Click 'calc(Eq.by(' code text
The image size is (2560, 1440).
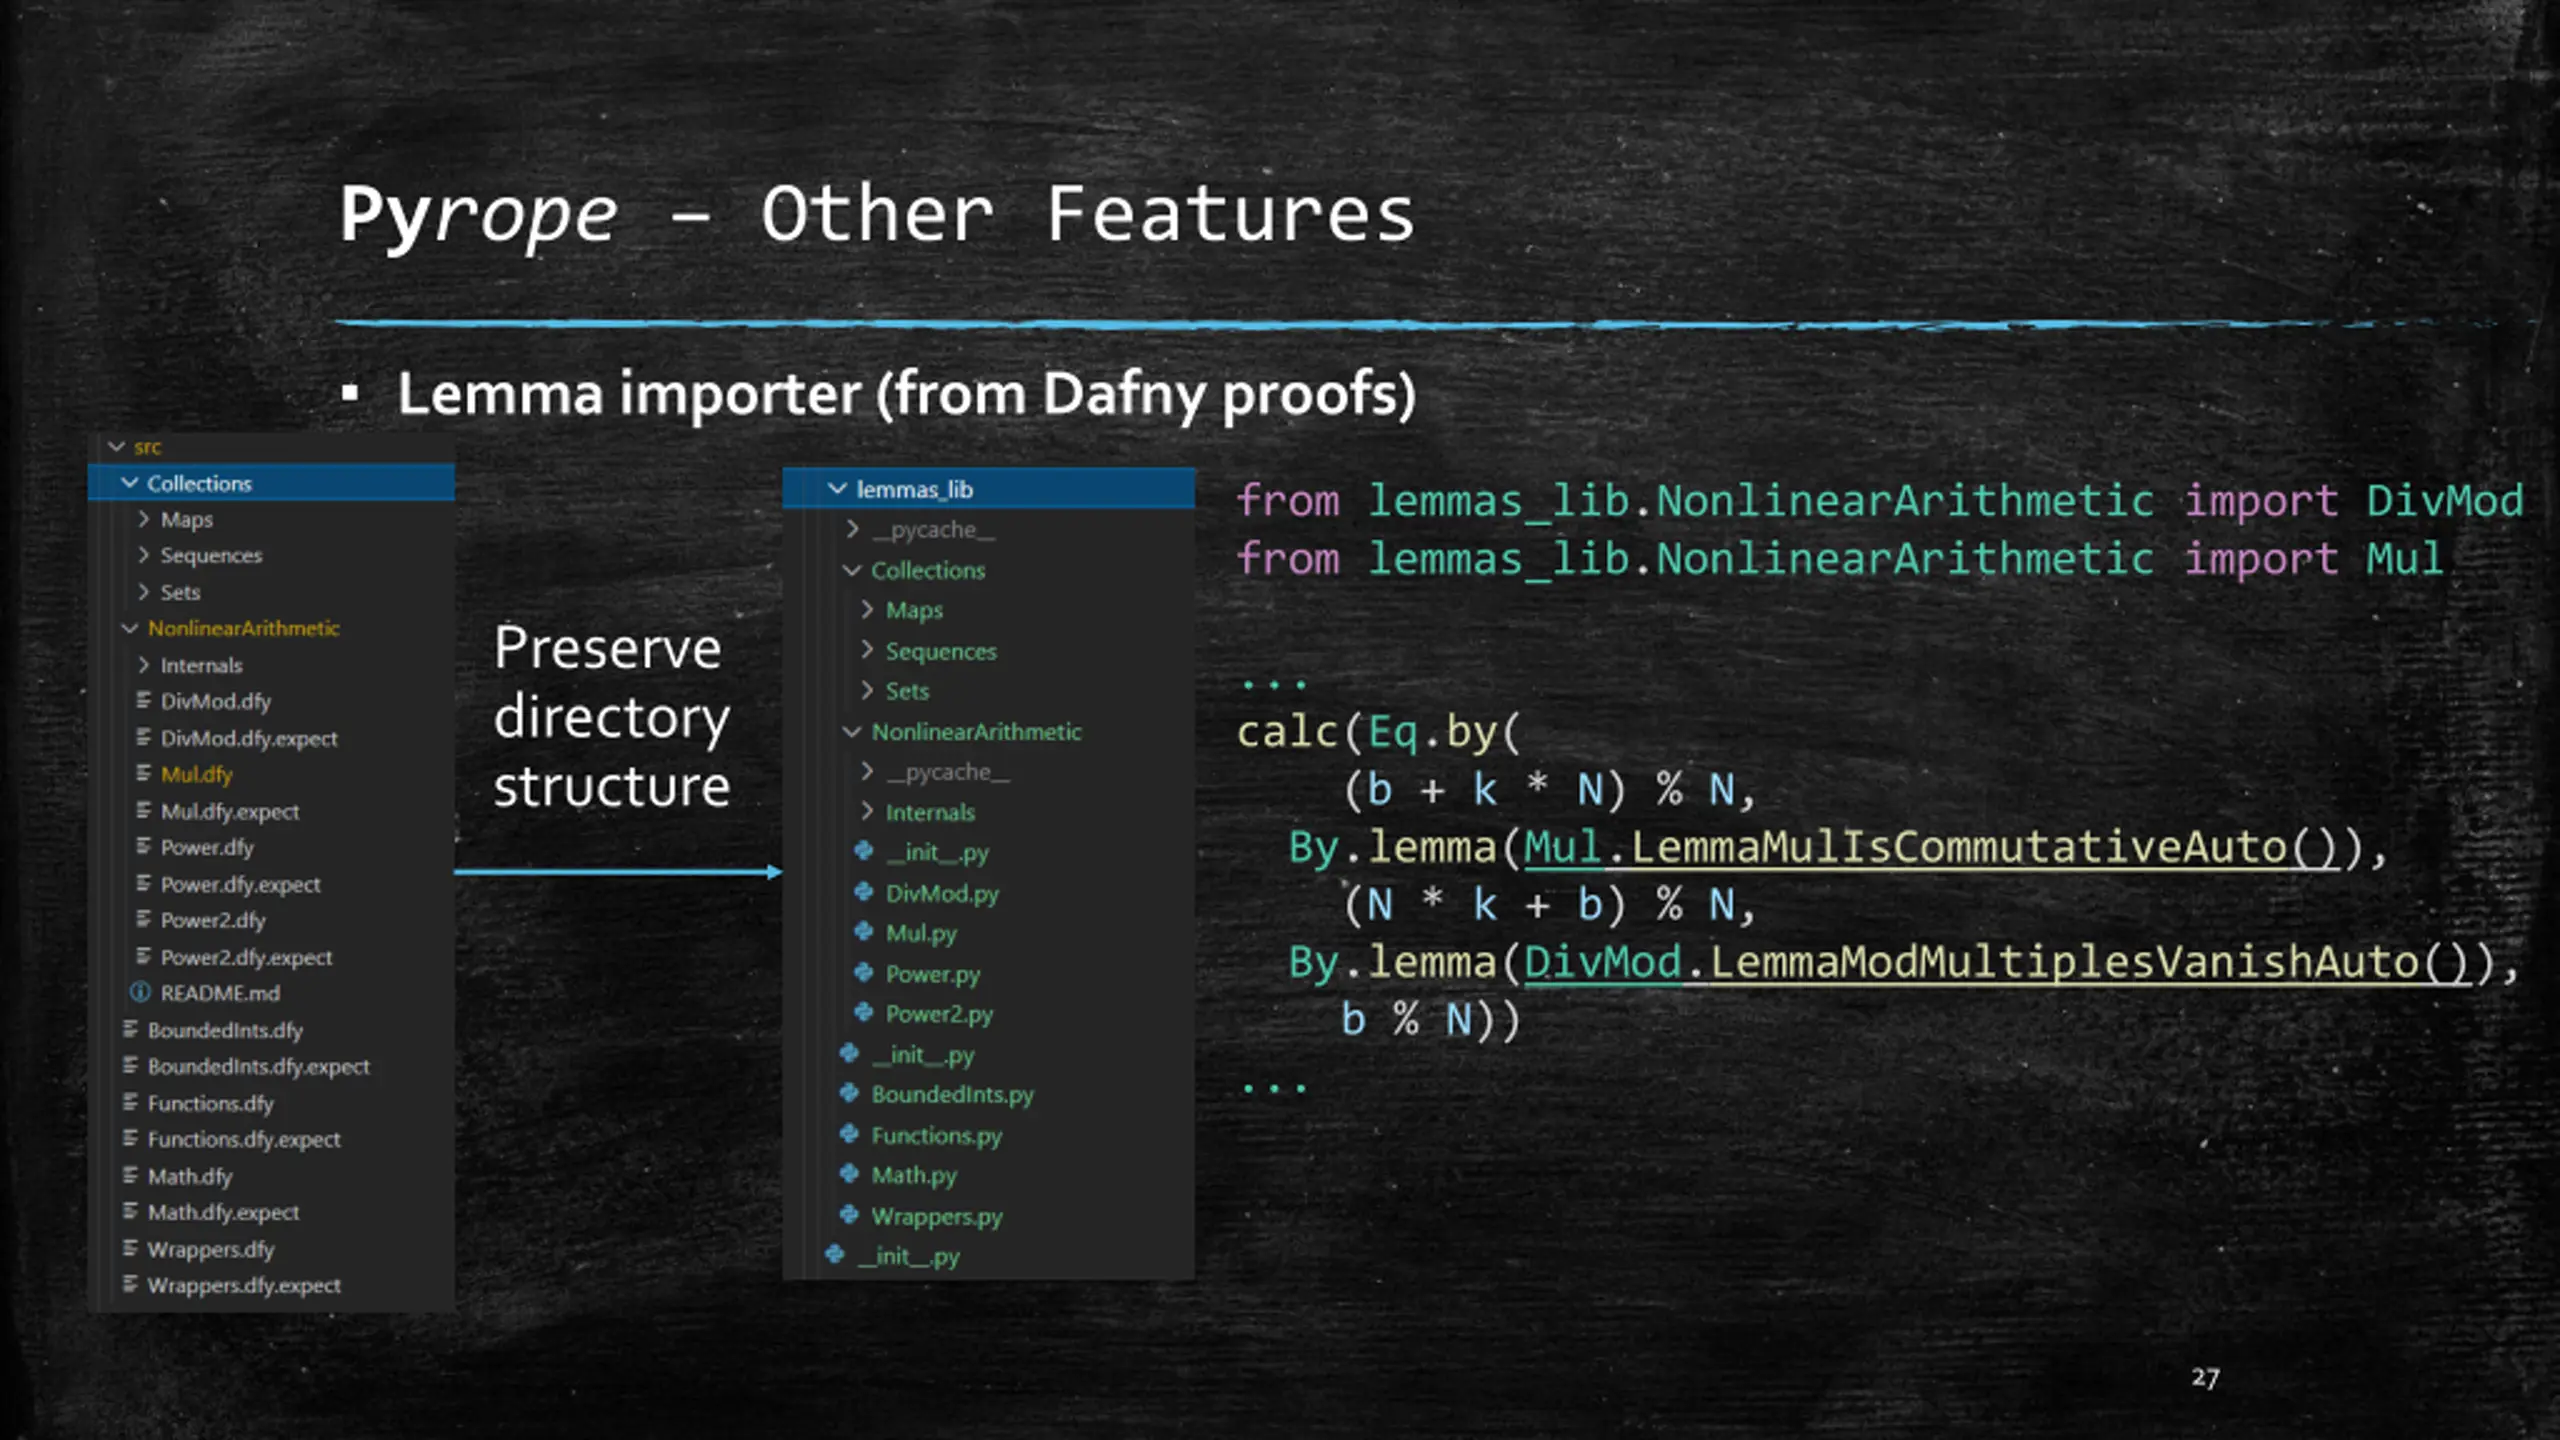(1378, 733)
